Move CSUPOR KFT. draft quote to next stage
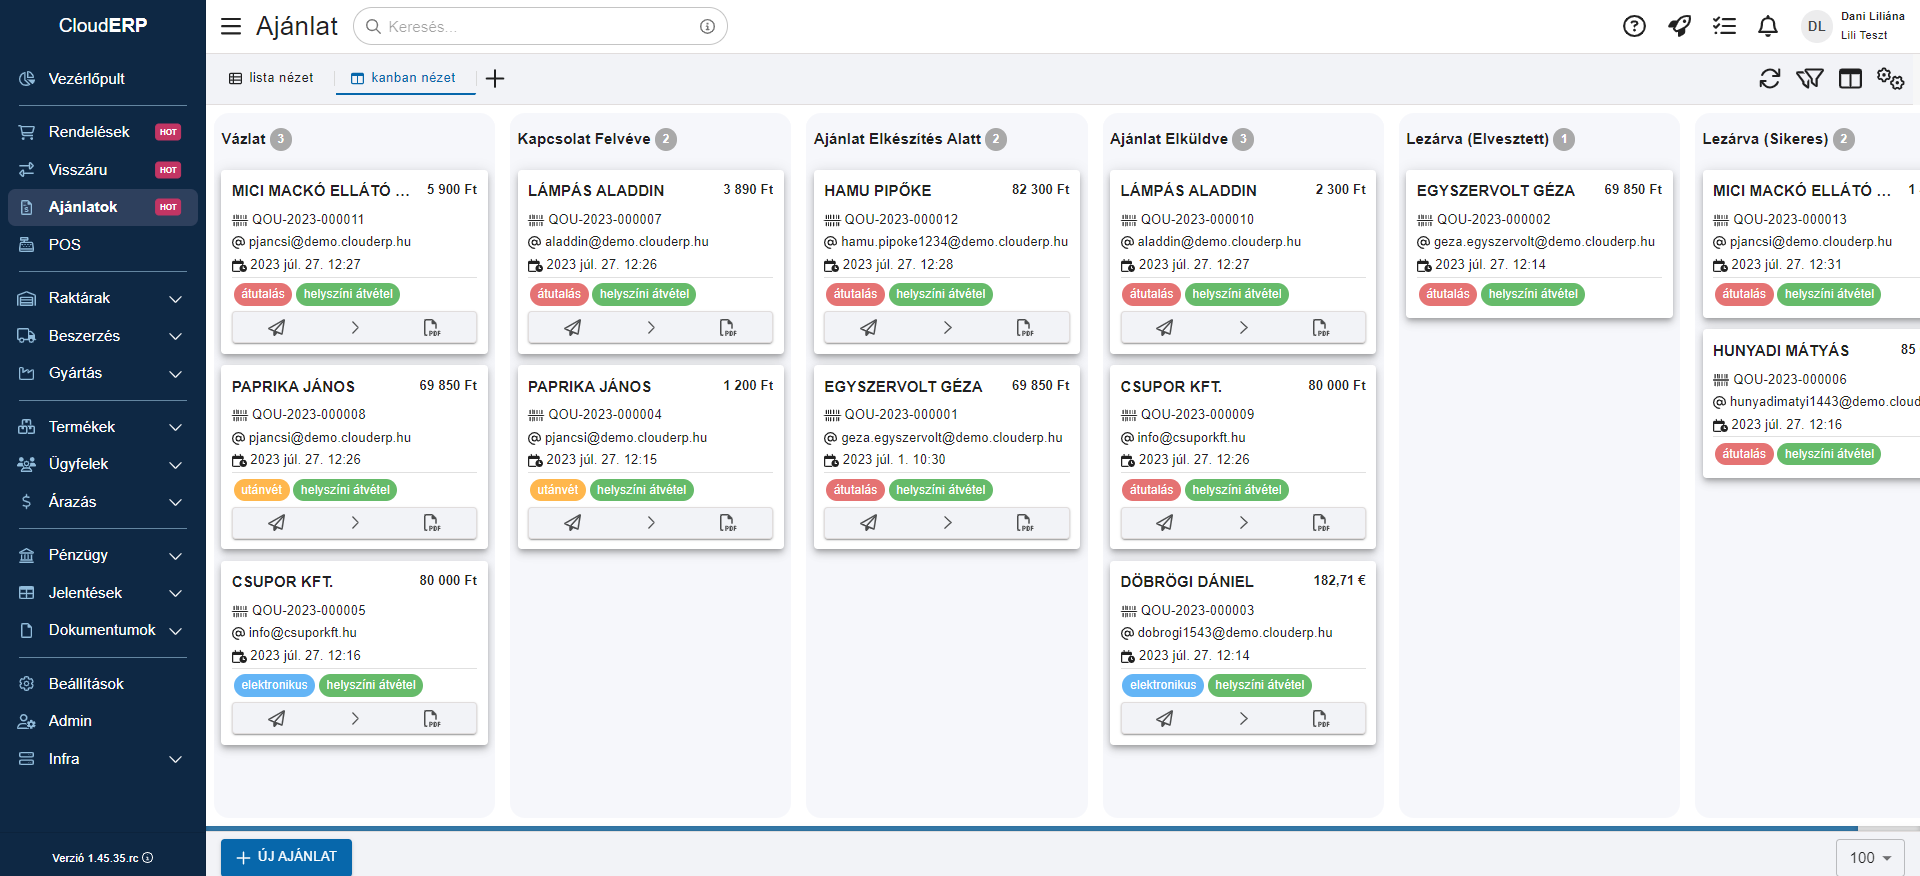Image resolution: width=1920 pixels, height=876 pixels. pyautogui.click(x=354, y=718)
